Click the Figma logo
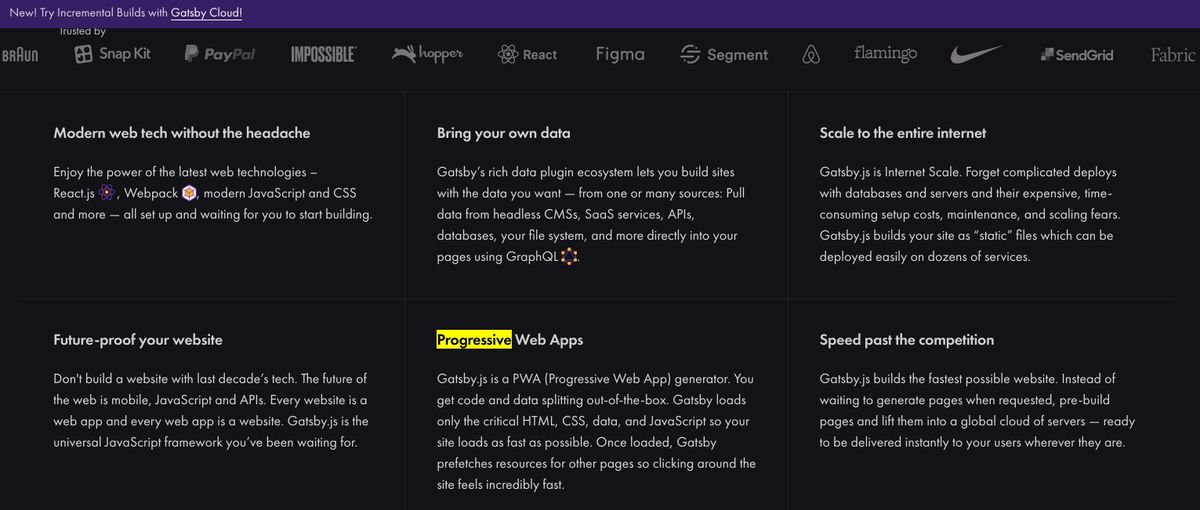This screenshot has height=510, width=1200. tap(620, 54)
